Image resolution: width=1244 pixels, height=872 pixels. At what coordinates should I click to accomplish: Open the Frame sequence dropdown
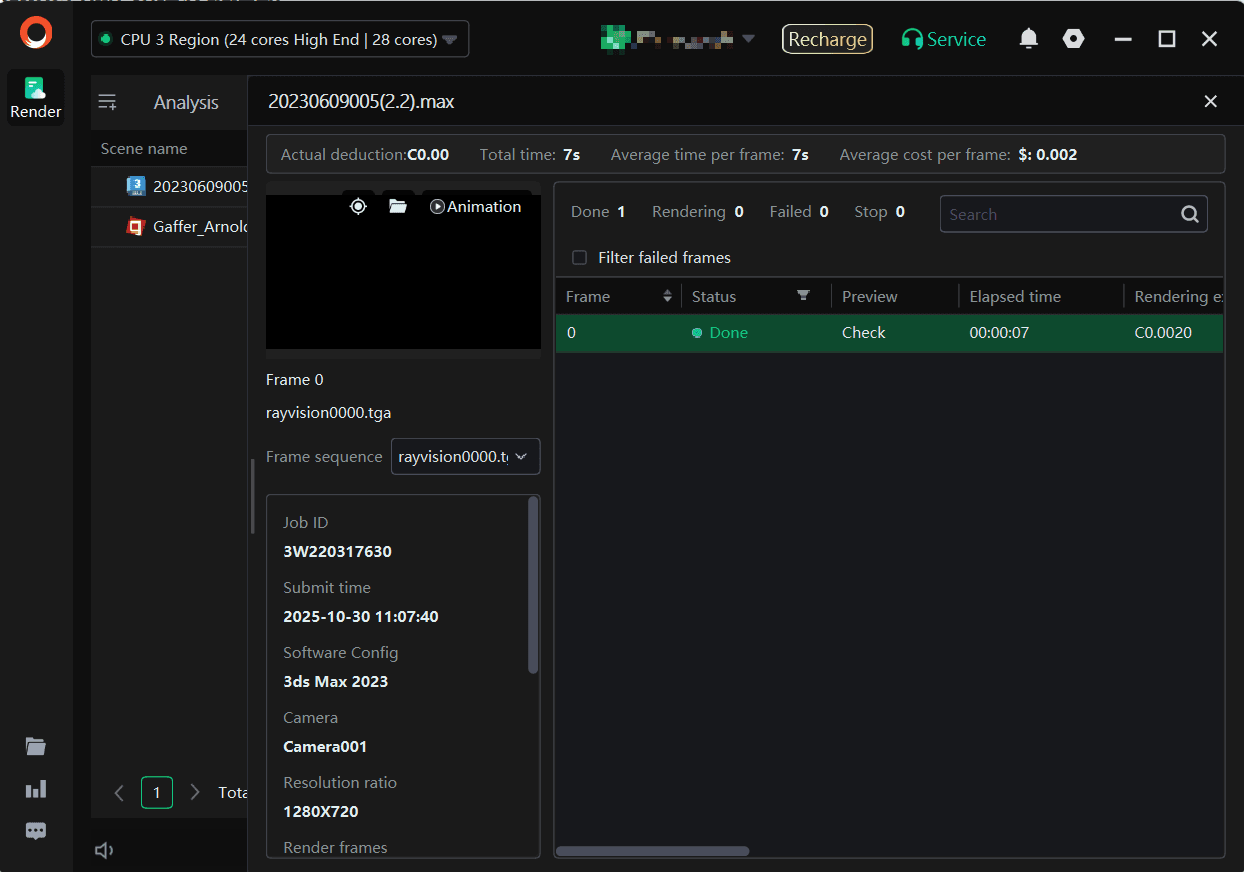[x=465, y=456]
